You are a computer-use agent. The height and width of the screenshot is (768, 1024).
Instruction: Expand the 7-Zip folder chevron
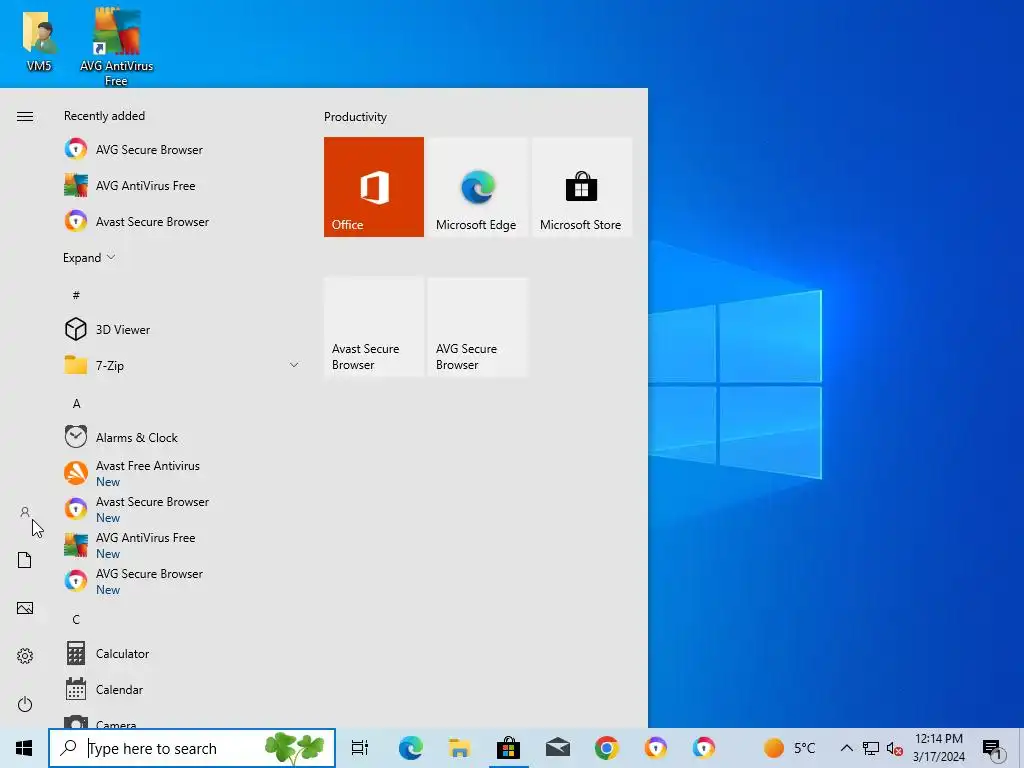click(x=294, y=365)
